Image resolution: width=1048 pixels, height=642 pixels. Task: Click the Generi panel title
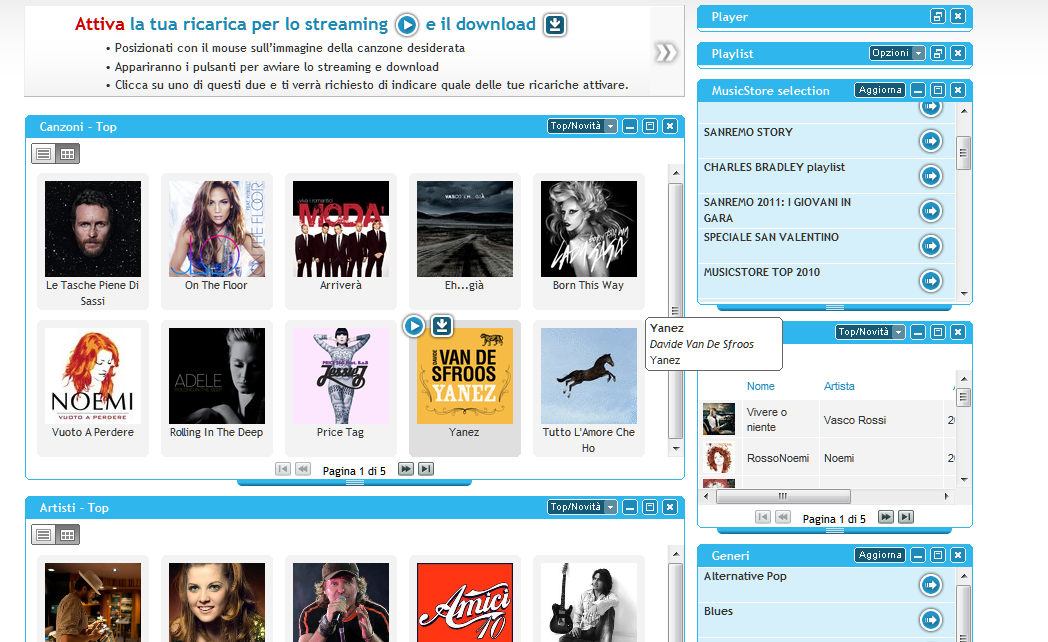(x=730, y=555)
